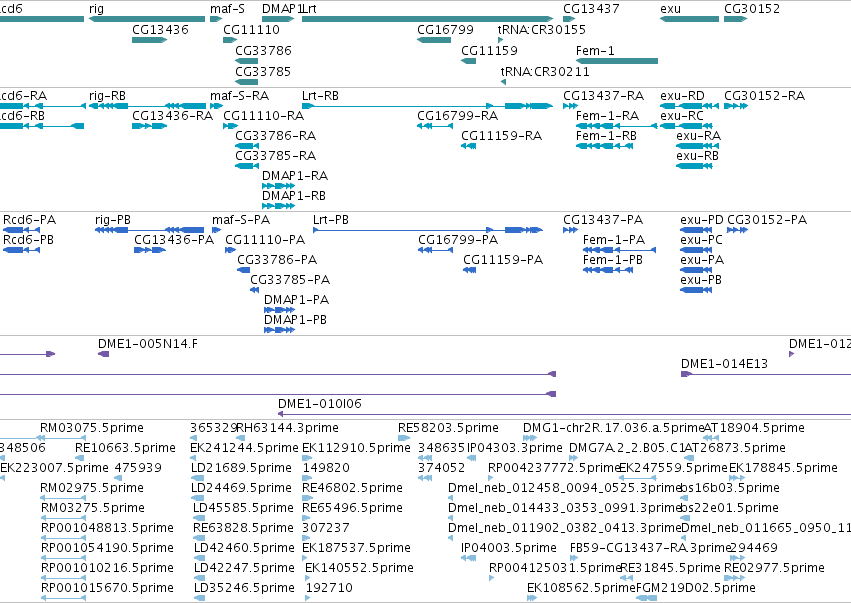This screenshot has width=851, height=603.
Task: Click the "CG33785-PA" protein label
Action: [290, 280]
